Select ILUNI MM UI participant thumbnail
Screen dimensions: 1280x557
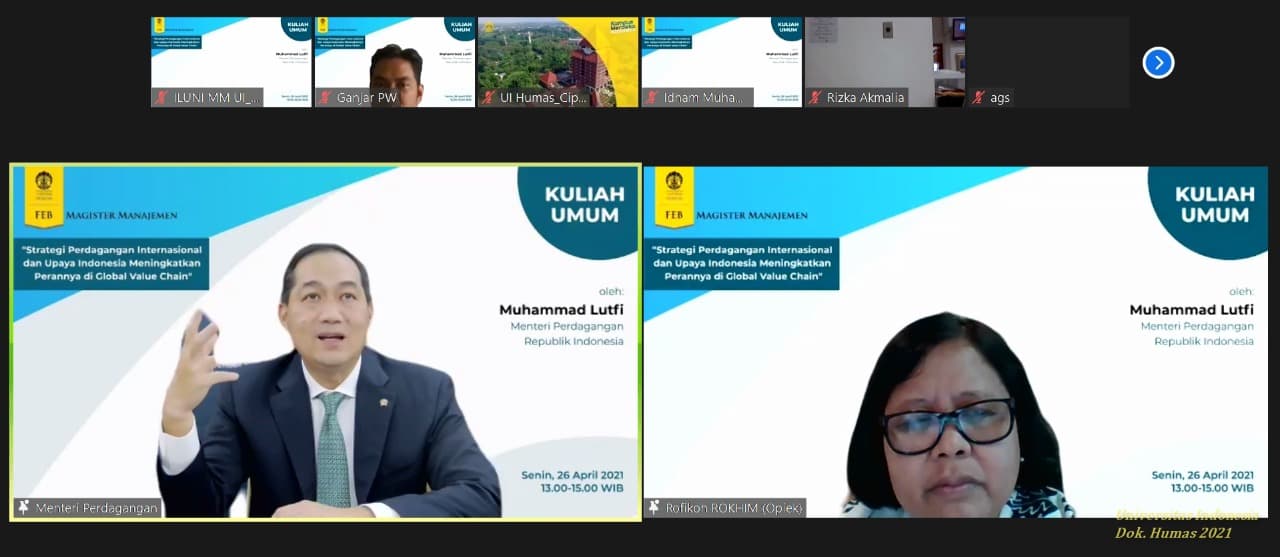(x=231, y=62)
